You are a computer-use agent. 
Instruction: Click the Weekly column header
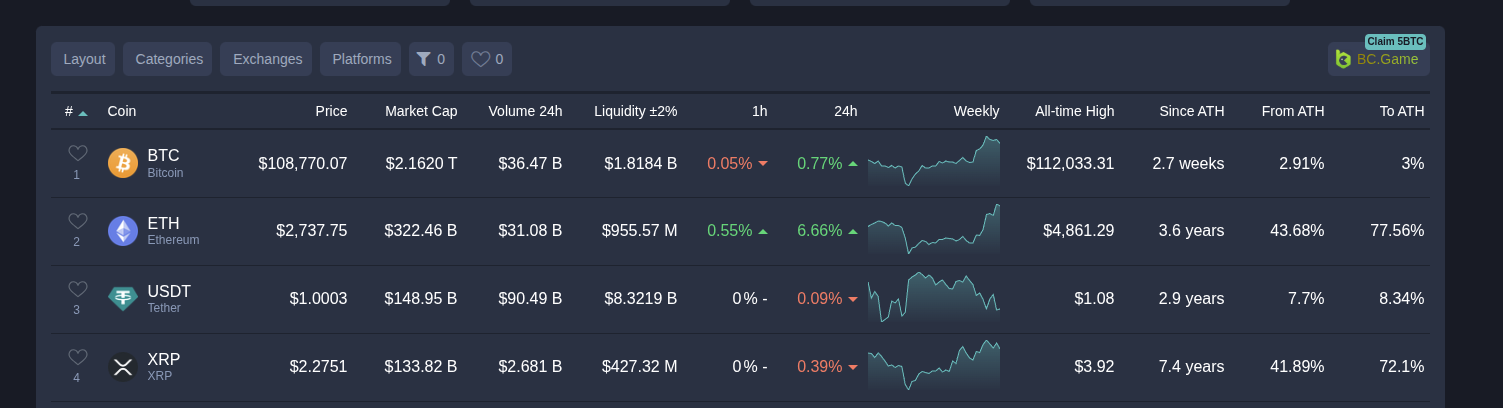pos(976,111)
